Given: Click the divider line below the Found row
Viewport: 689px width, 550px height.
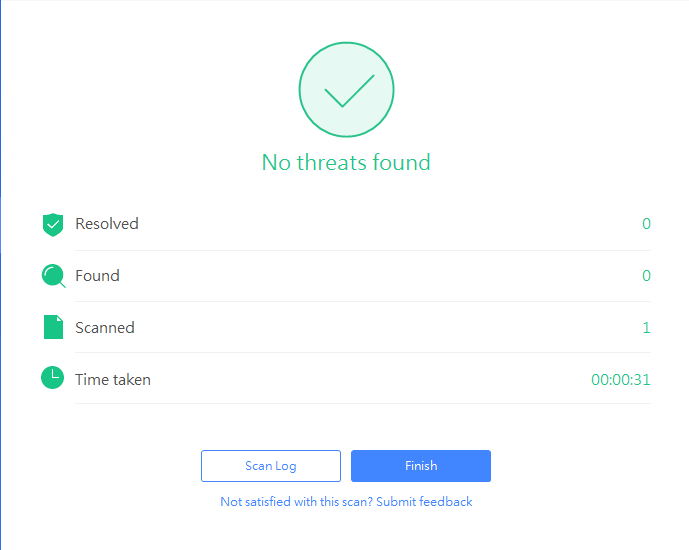Looking at the screenshot, I should (363, 301).
